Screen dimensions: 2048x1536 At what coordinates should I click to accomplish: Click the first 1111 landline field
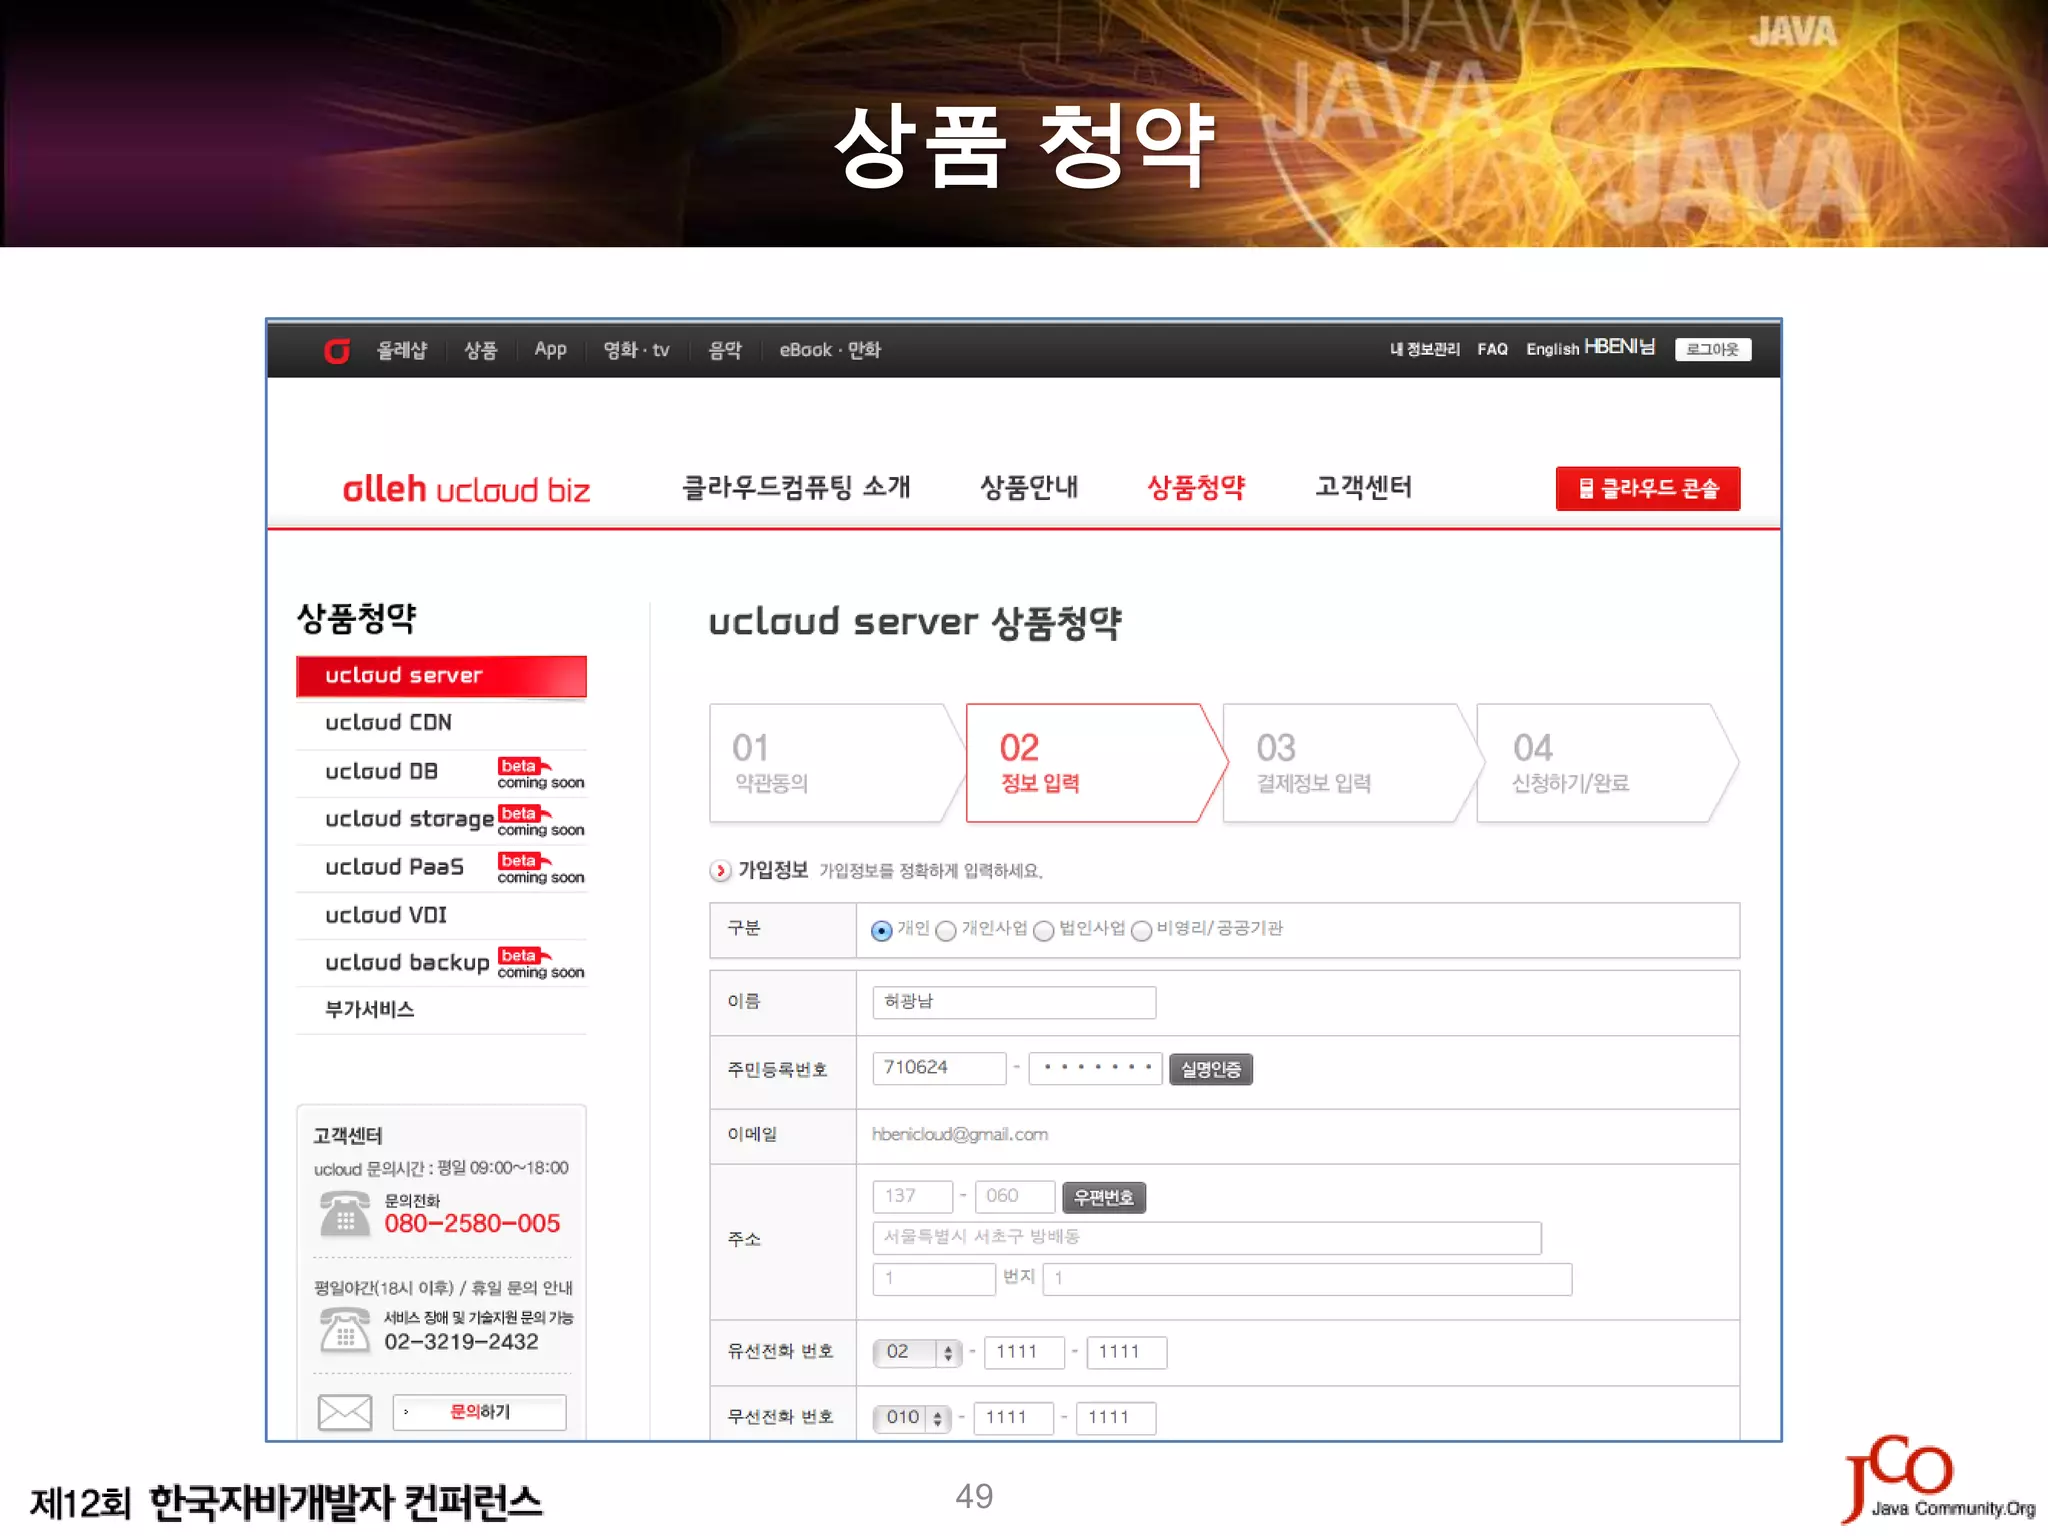pos(1024,1352)
